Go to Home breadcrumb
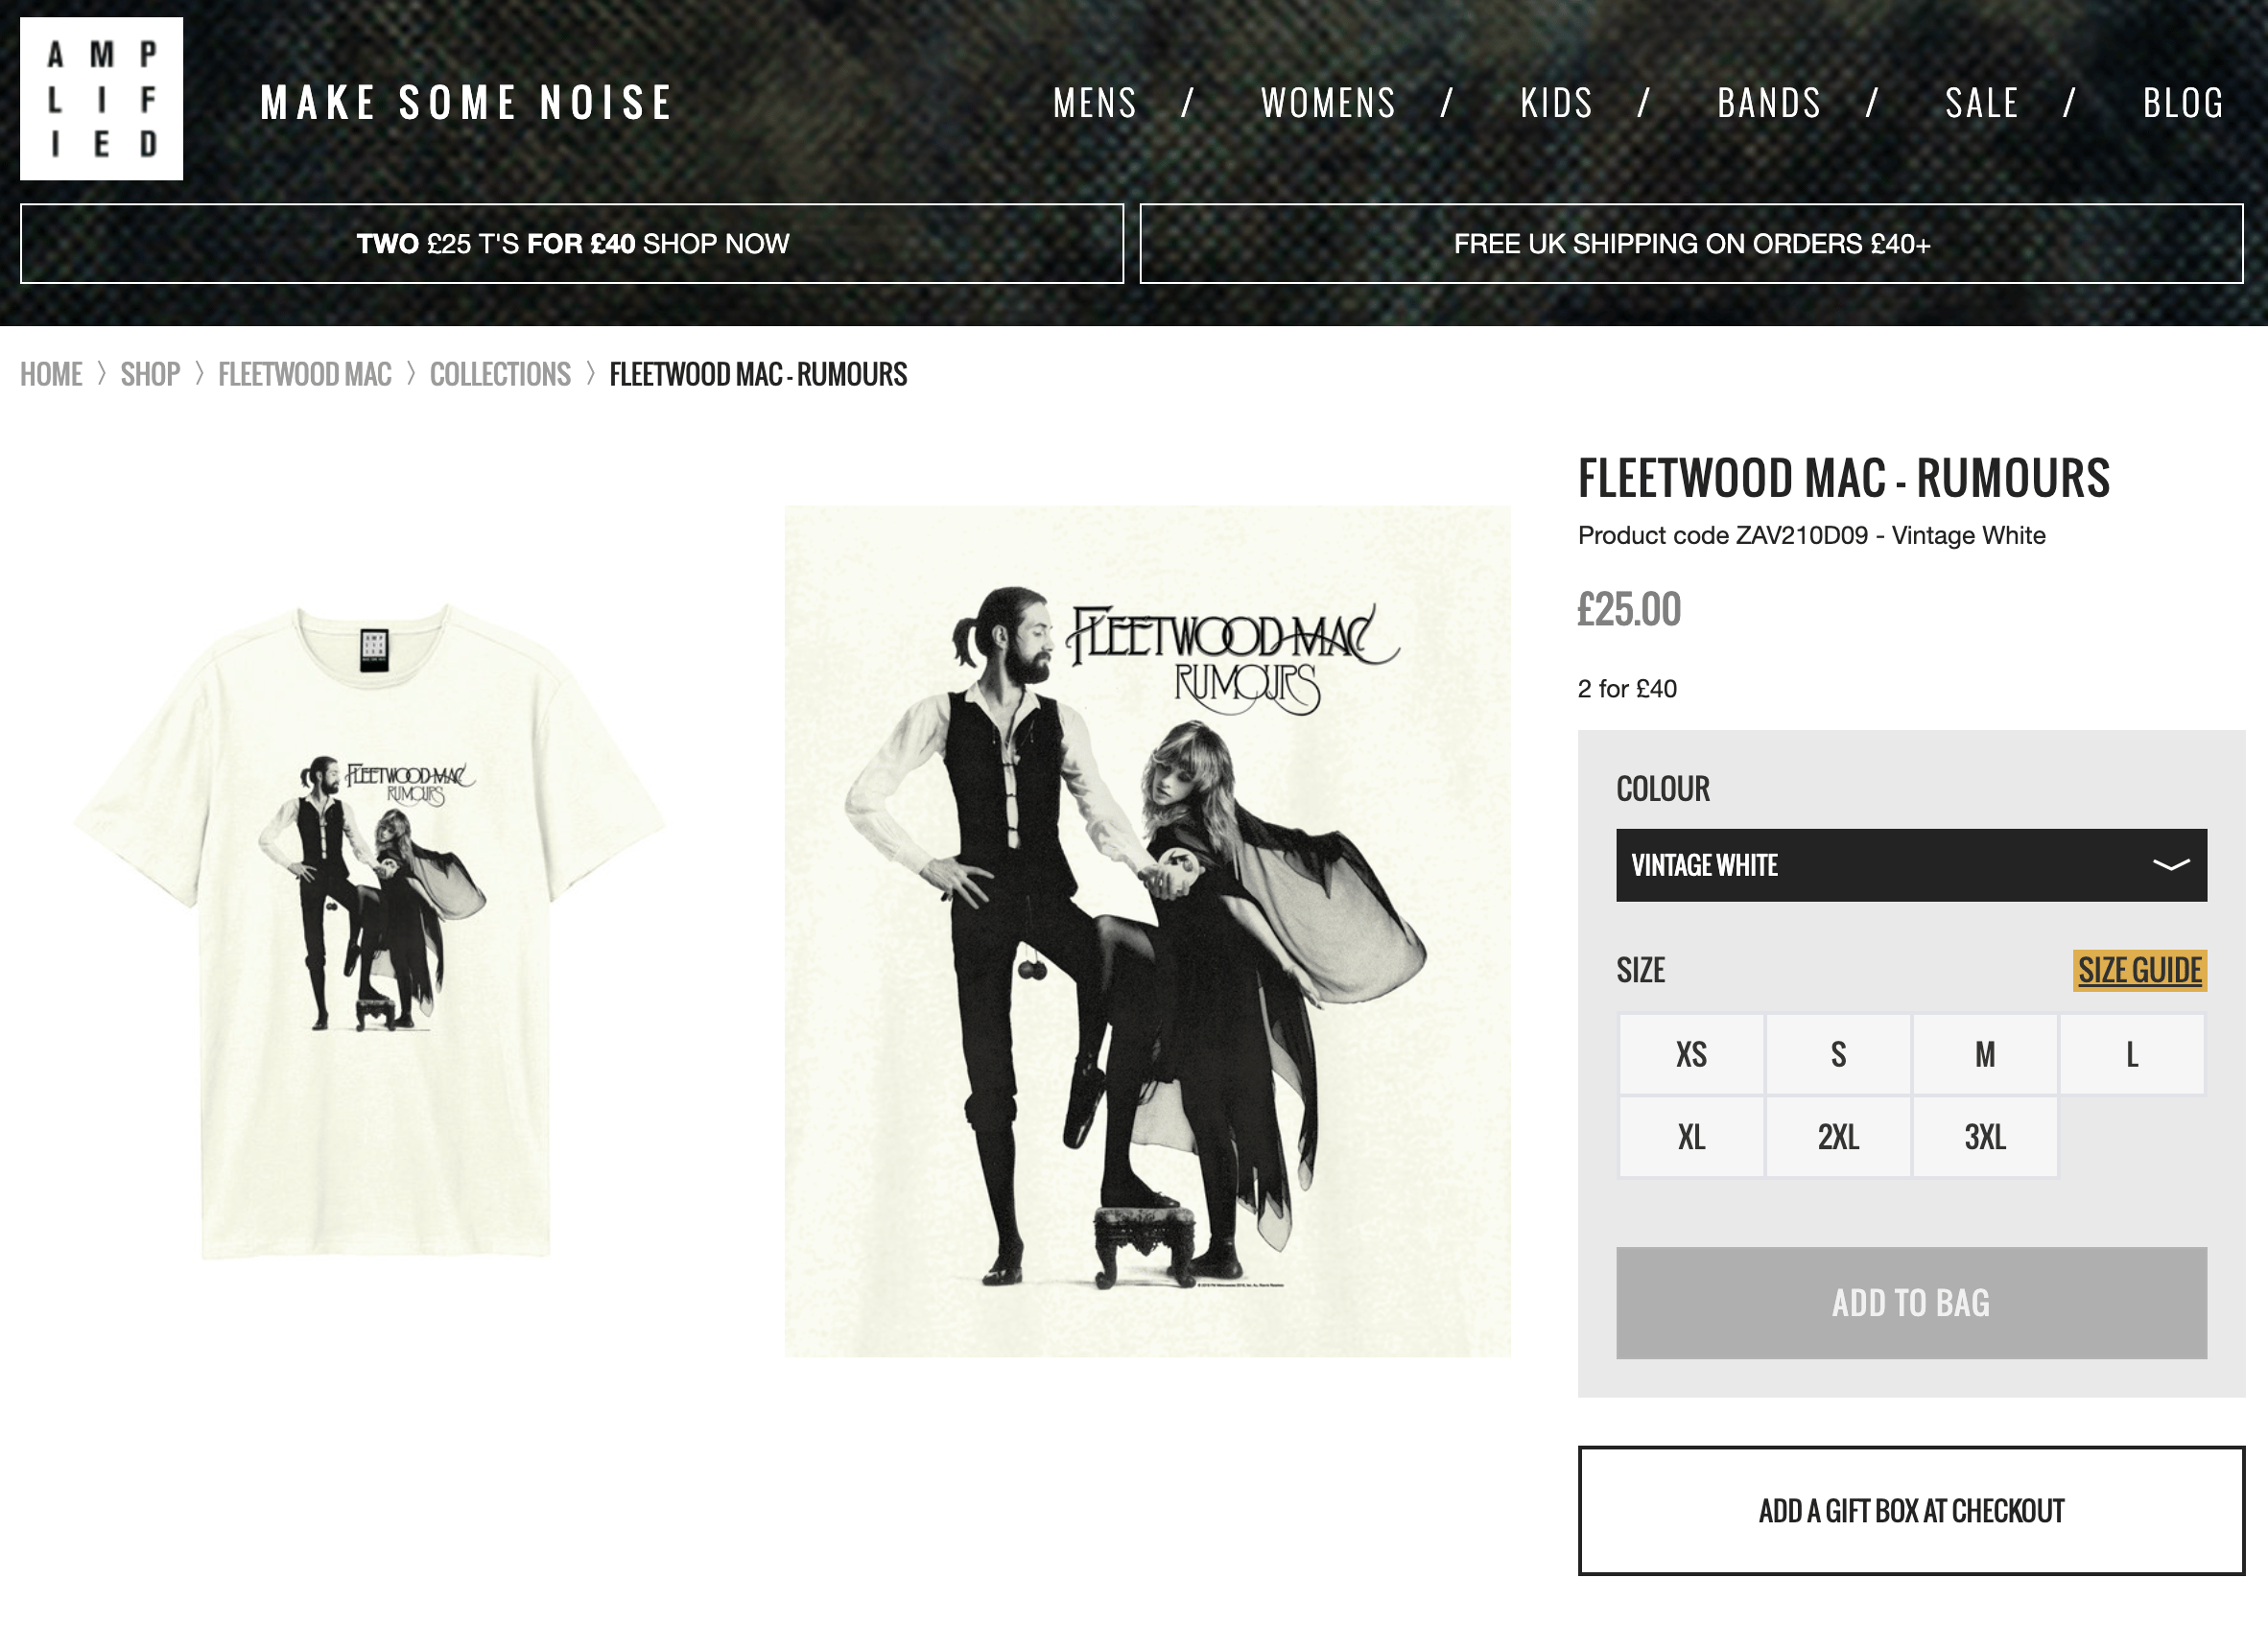The height and width of the screenshot is (1625, 2268). [51, 375]
